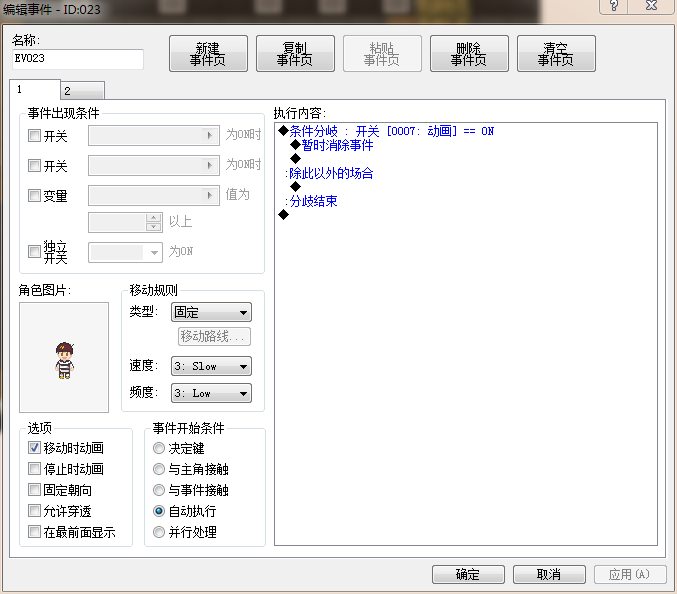The width and height of the screenshot is (677, 594).
Task: Select the last empty command line
Action: pos(283,215)
